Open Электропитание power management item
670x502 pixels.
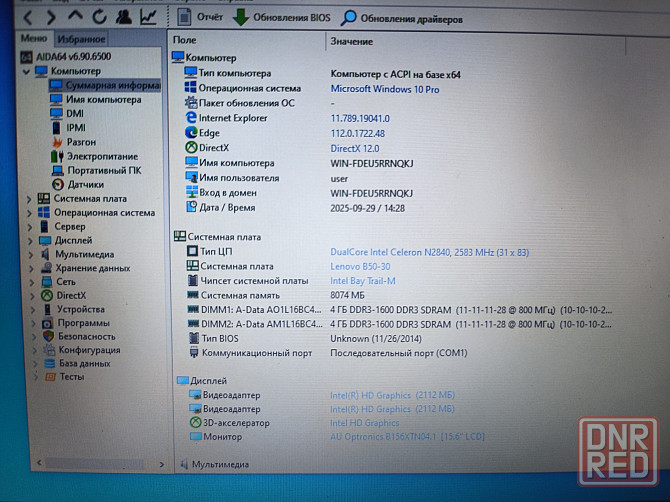click(x=101, y=156)
